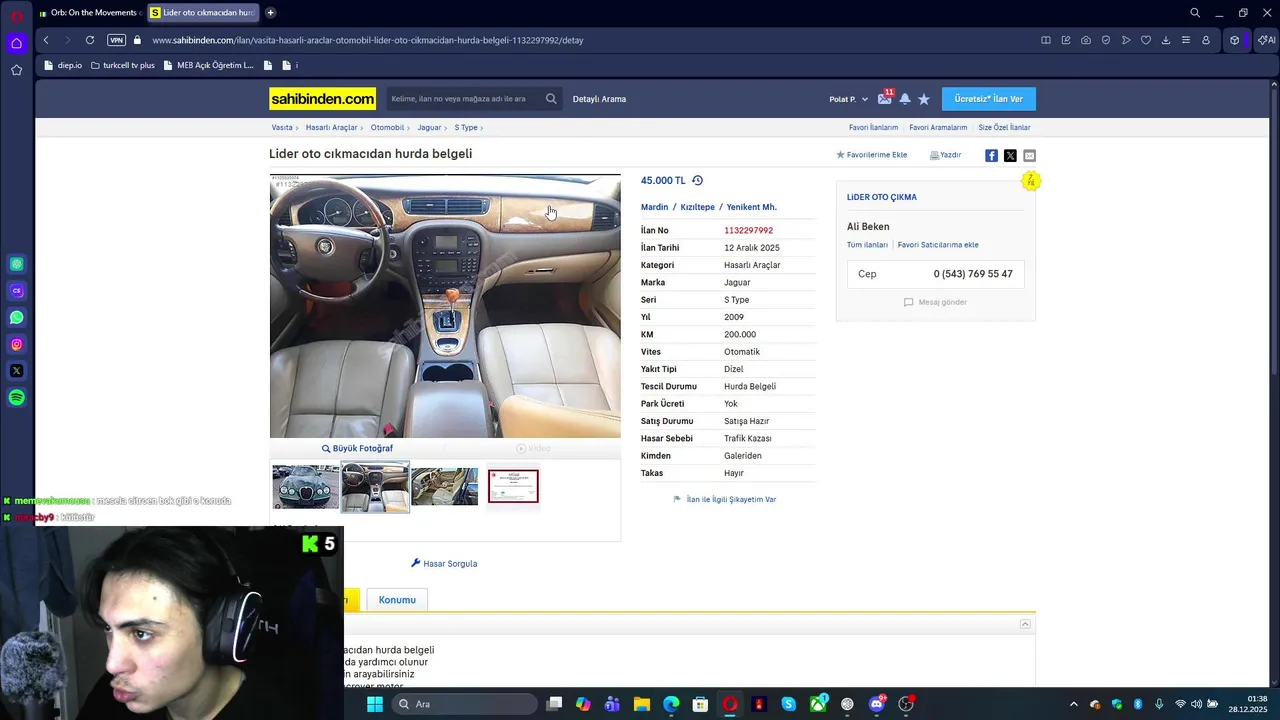Open Opera easy setup sliders icon
The image size is (1280, 720).
(1186, 40)
